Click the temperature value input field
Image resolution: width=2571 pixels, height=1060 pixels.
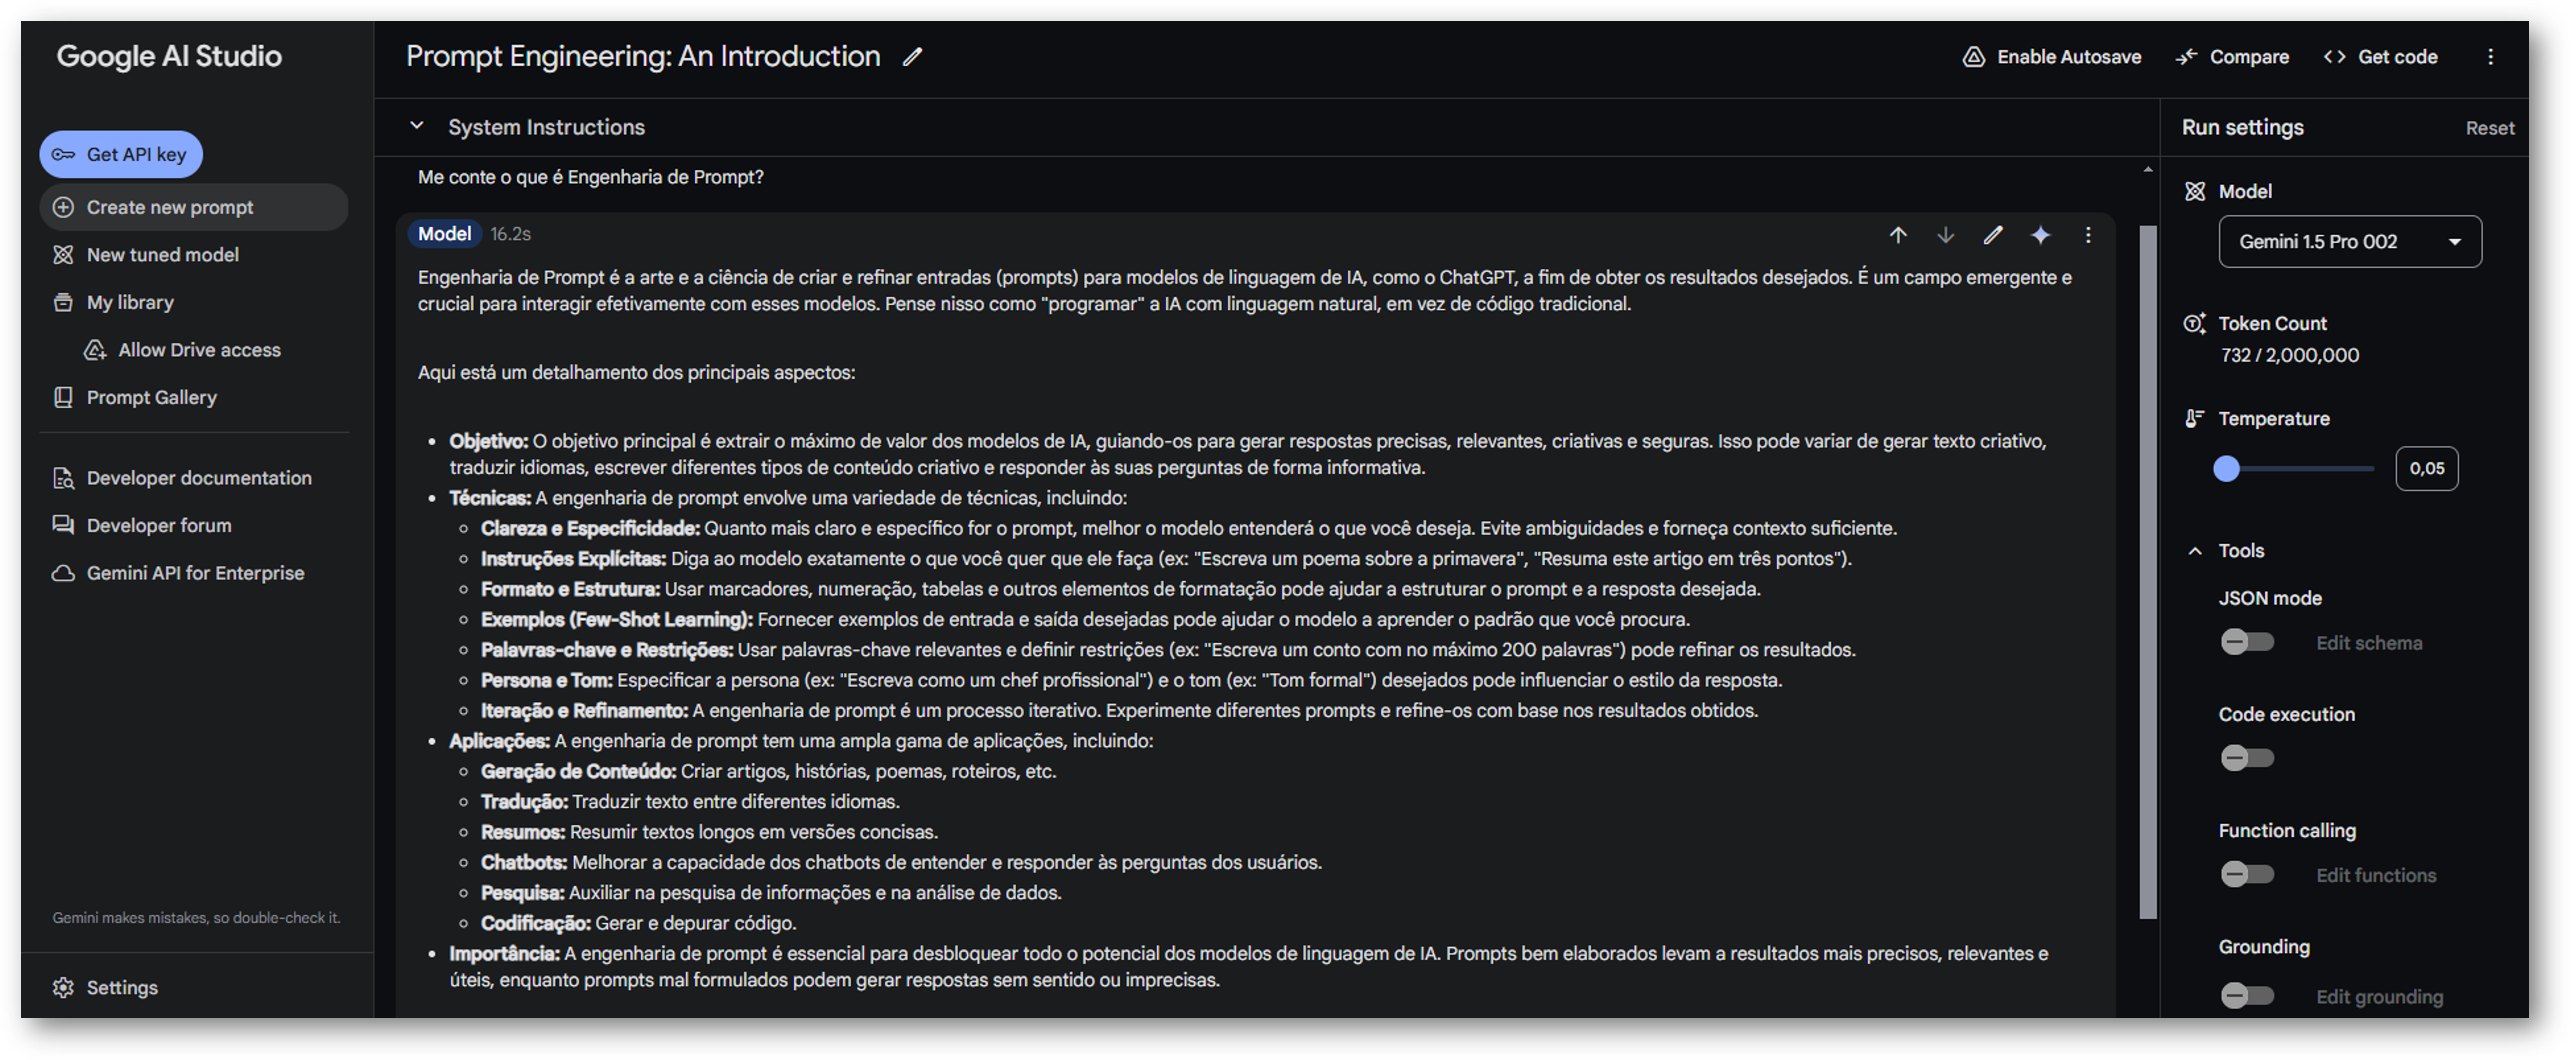[x=2426, y=468]
